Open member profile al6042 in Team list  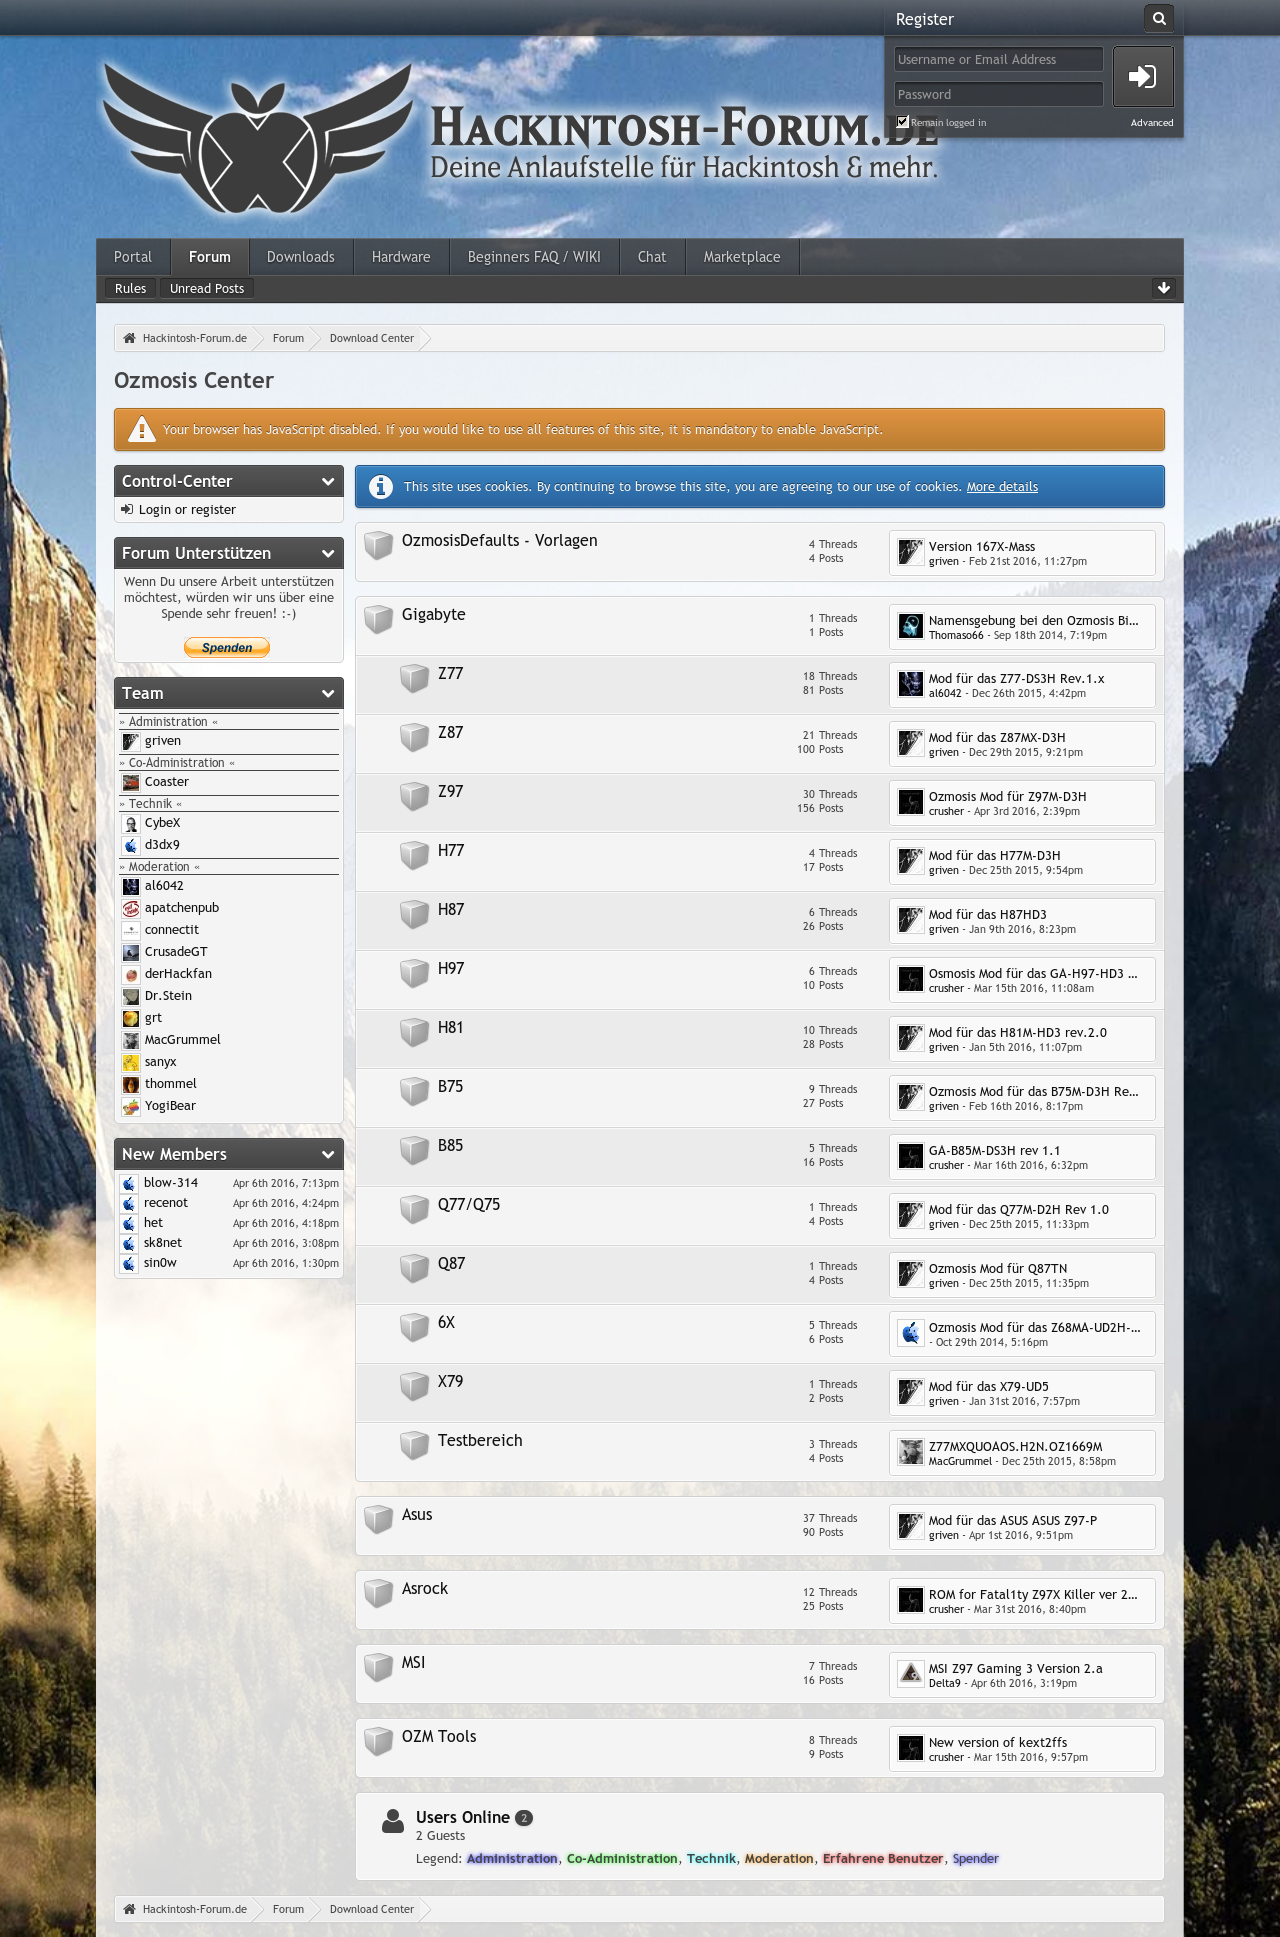point(164,886)
